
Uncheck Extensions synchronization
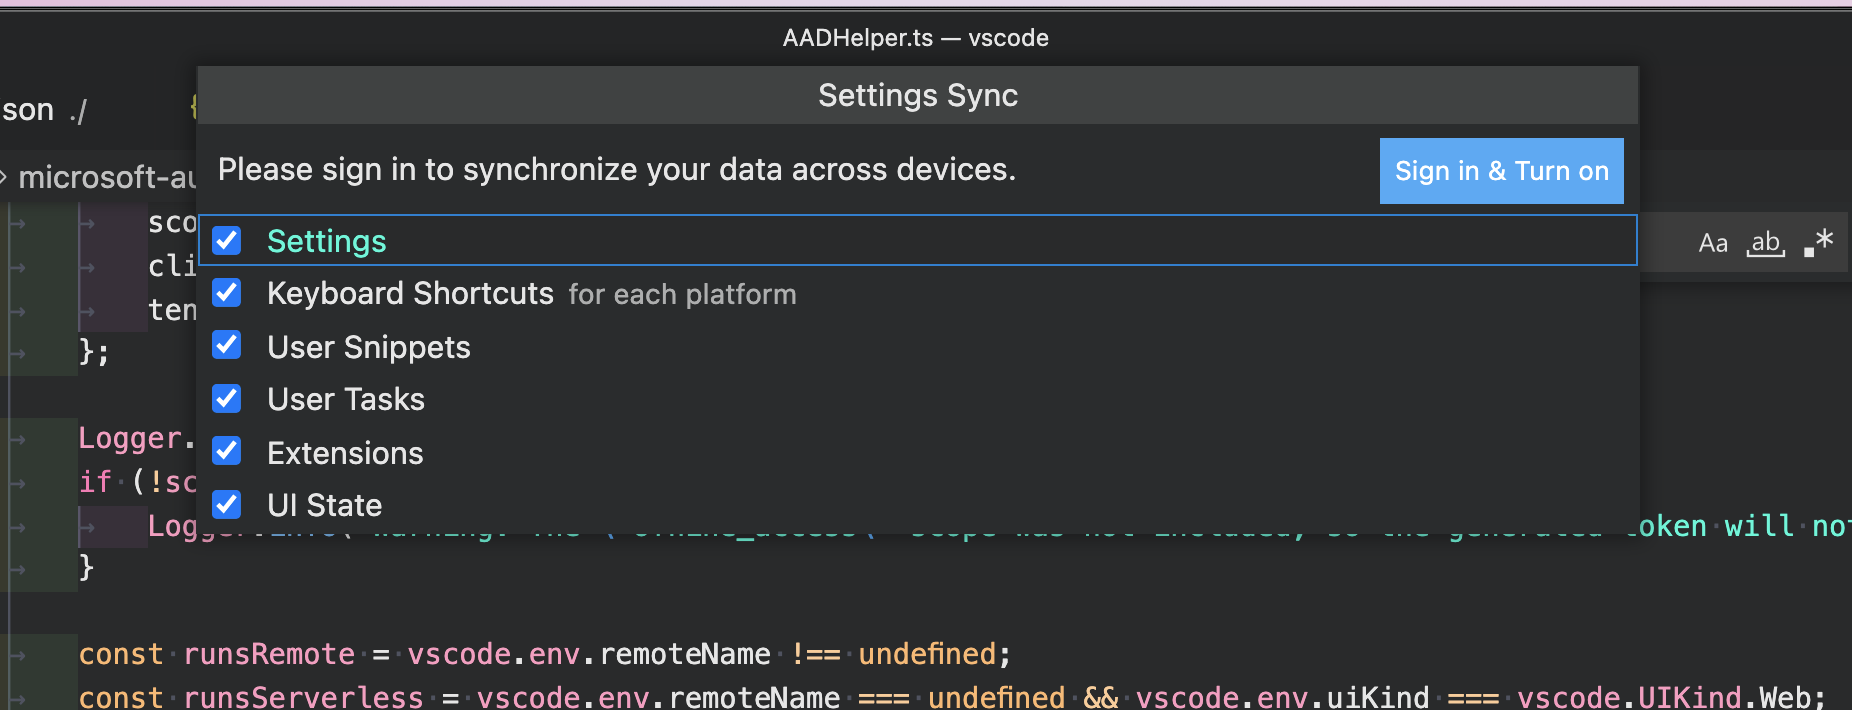pyautogui.click(x=227, y=451)
